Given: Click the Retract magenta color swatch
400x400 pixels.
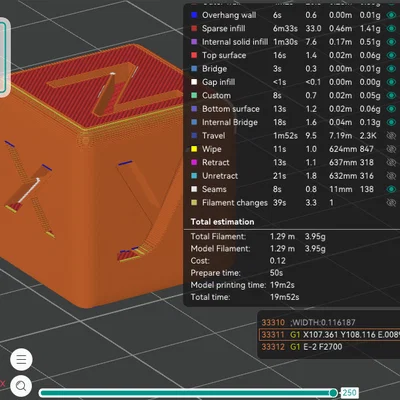Looking at the screenshot, I should 194,162.
